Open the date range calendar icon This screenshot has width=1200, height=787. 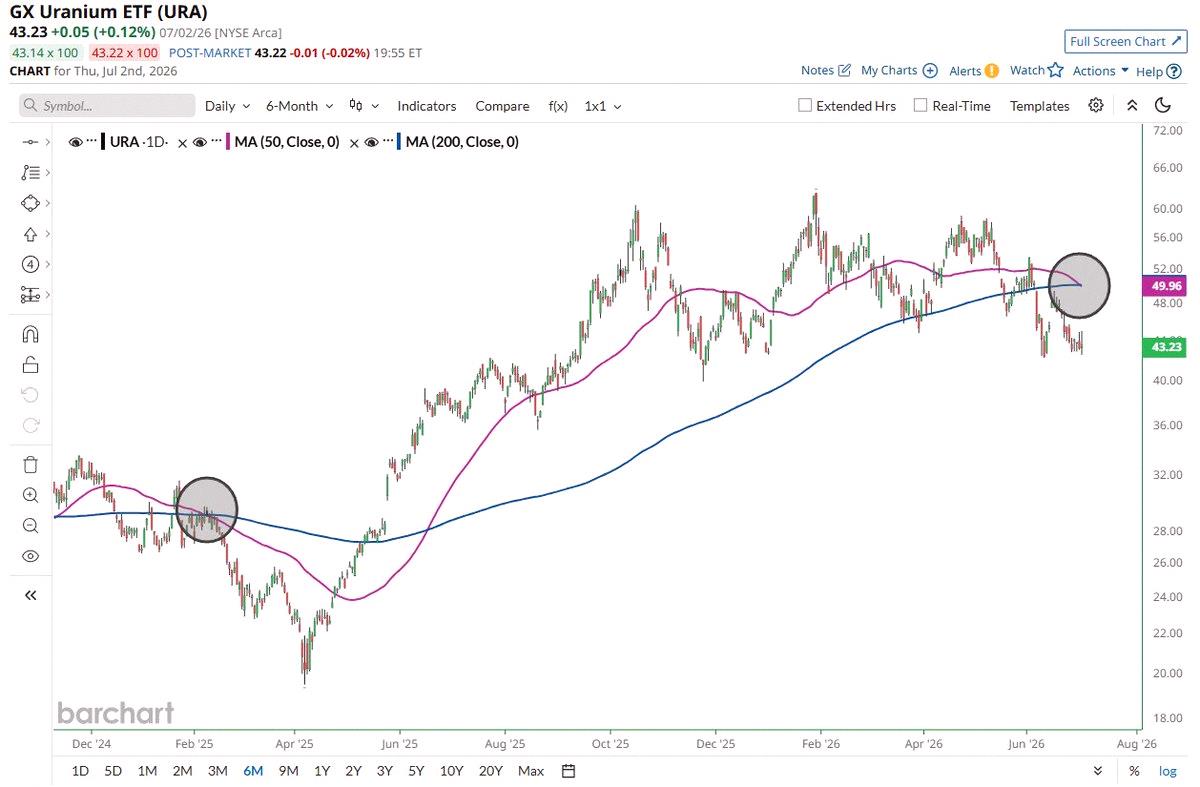click(569, 771)
